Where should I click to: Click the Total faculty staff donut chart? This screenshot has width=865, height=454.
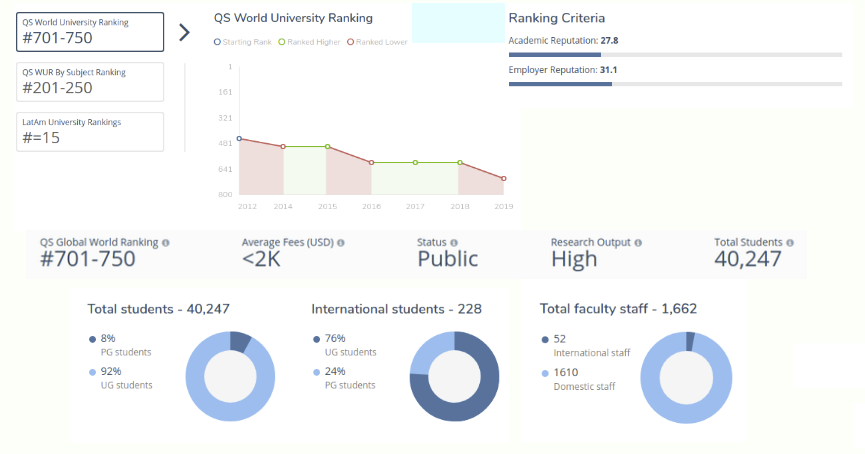coord(686,378)
